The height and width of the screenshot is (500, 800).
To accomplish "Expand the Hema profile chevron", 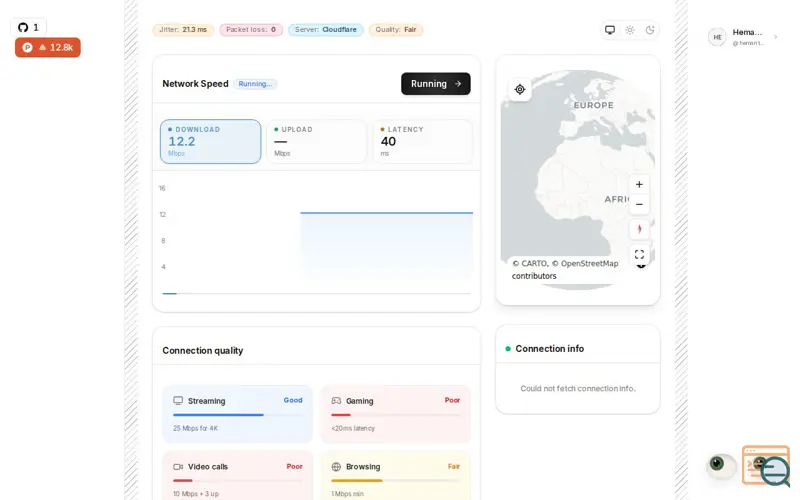I will coord(776,37).
